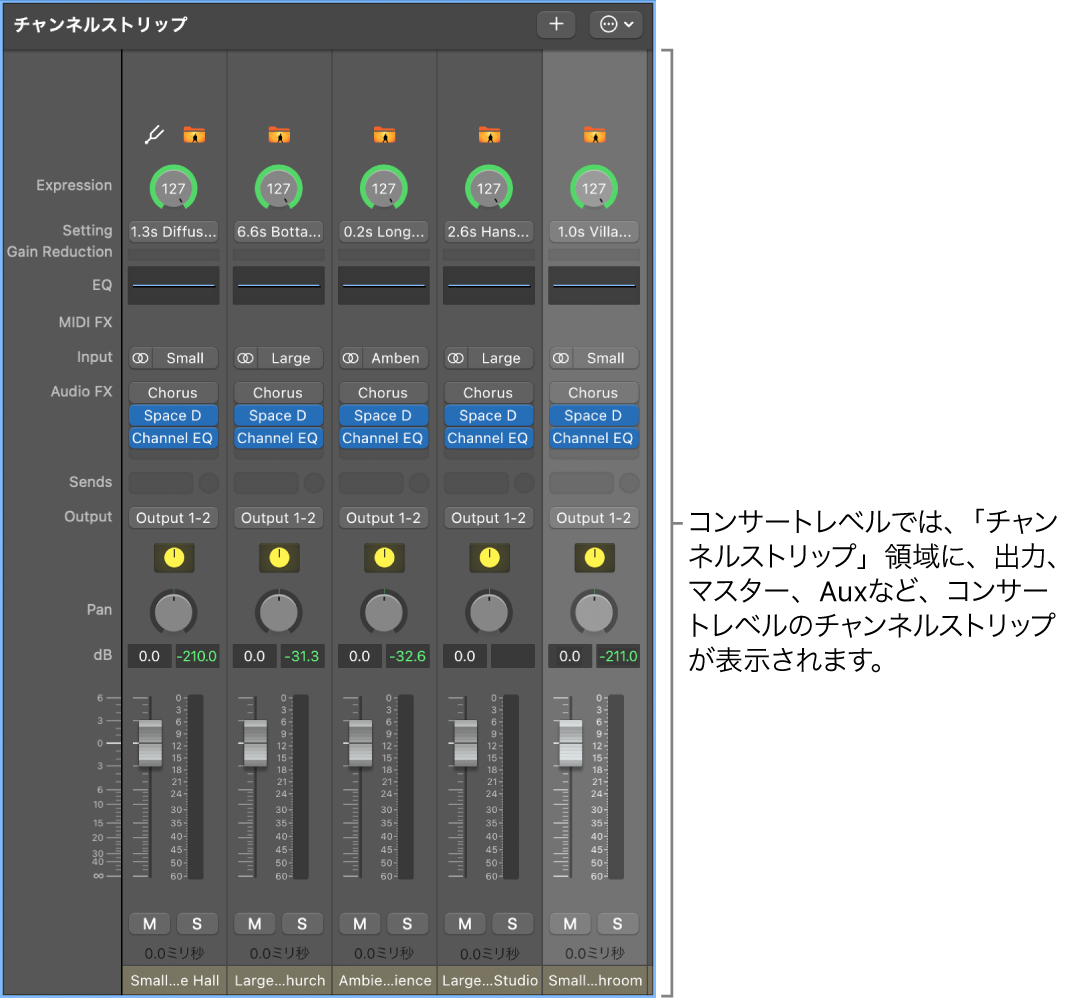Solo the last channel strip
Viewport: 1083px width, 998px height.
617,923
